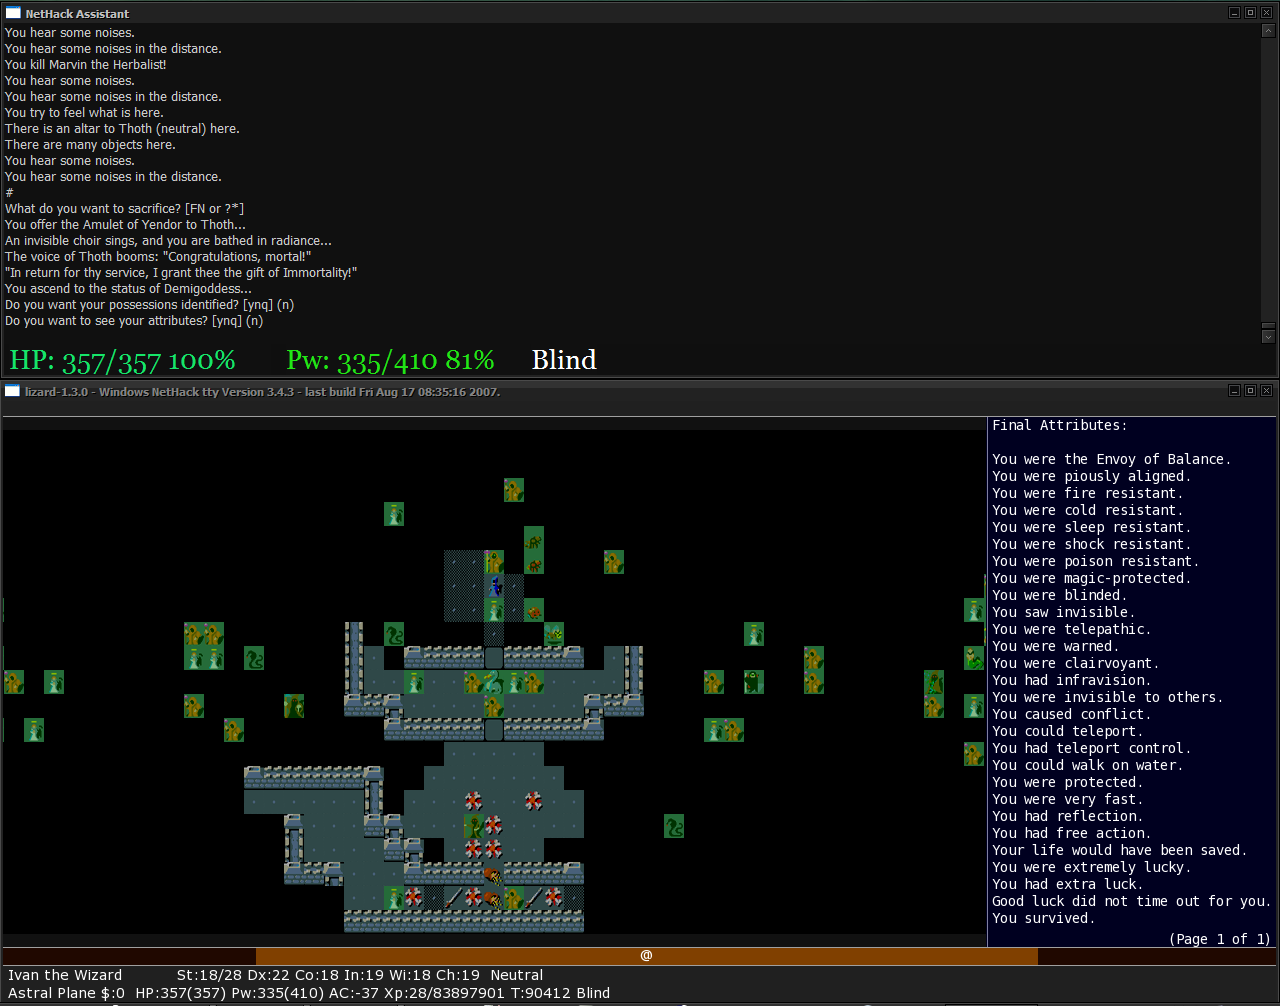The image size is (1280, 1006).
Task: Select the red-eyed dark hooded figure tile
Action: pos(934,682)
